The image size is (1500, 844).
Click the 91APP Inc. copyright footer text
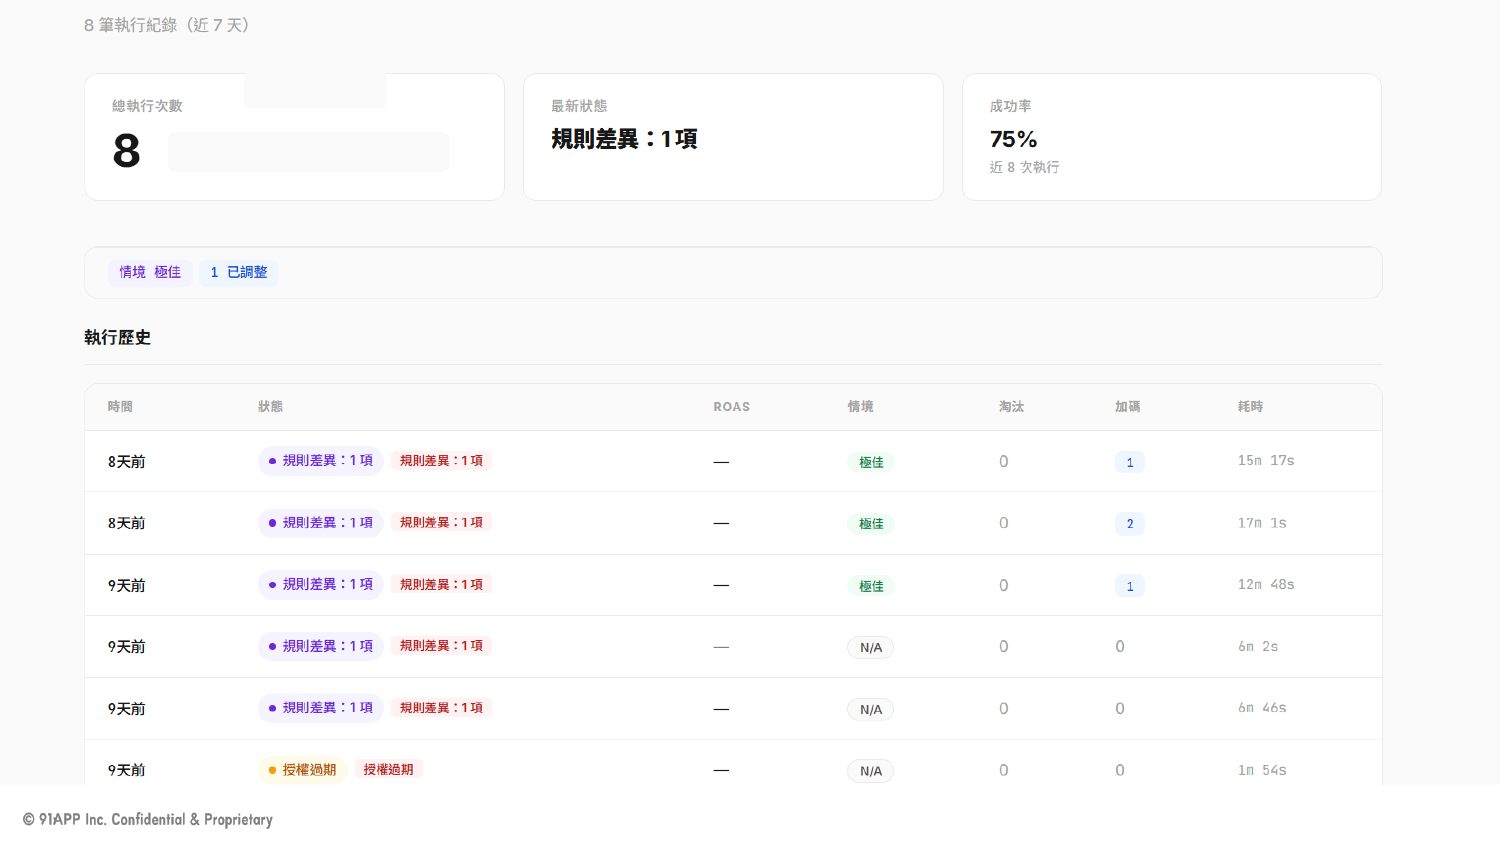click(x=147, y=820)
